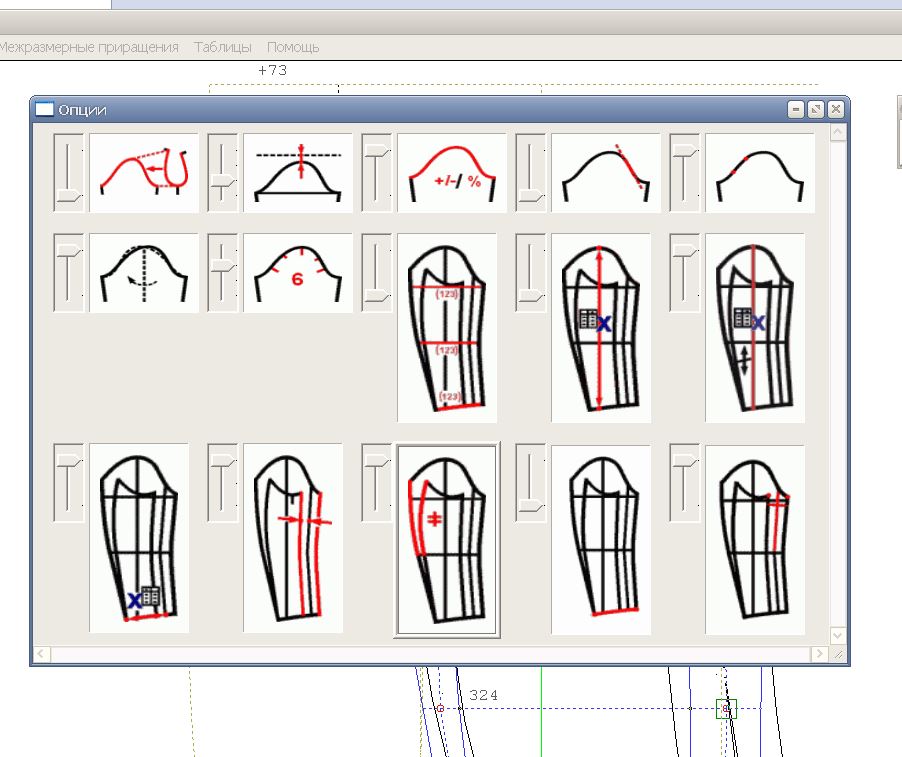Screen dimensions: 902x757
Task: Toggle switch beside cap ease percent icon
Action: (376, 173)
